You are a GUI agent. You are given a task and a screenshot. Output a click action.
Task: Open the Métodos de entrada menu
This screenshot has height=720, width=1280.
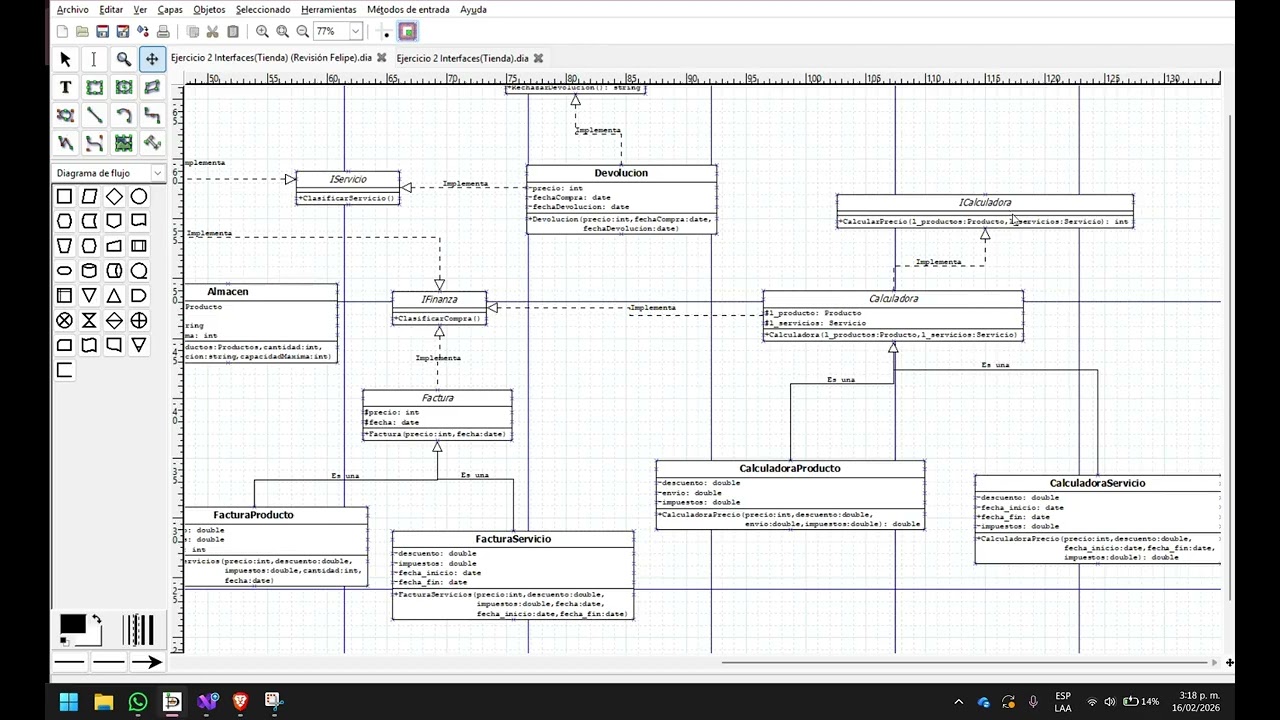click(x=409, y=9)
